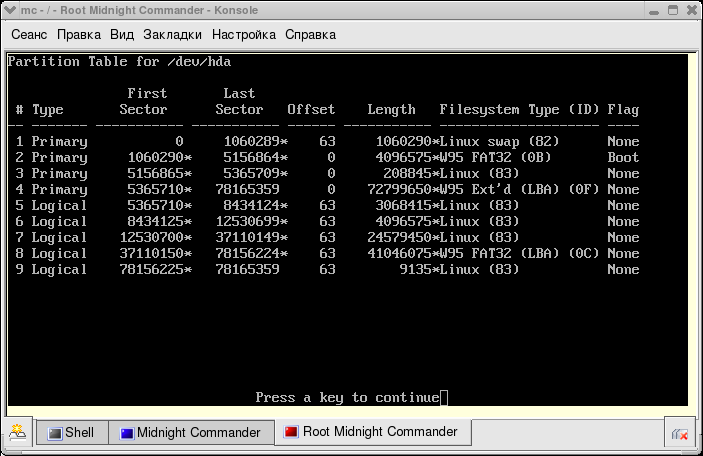Click last sector value 12530699
This screenshot has height=456, width=703.
(x=247, y=221)
